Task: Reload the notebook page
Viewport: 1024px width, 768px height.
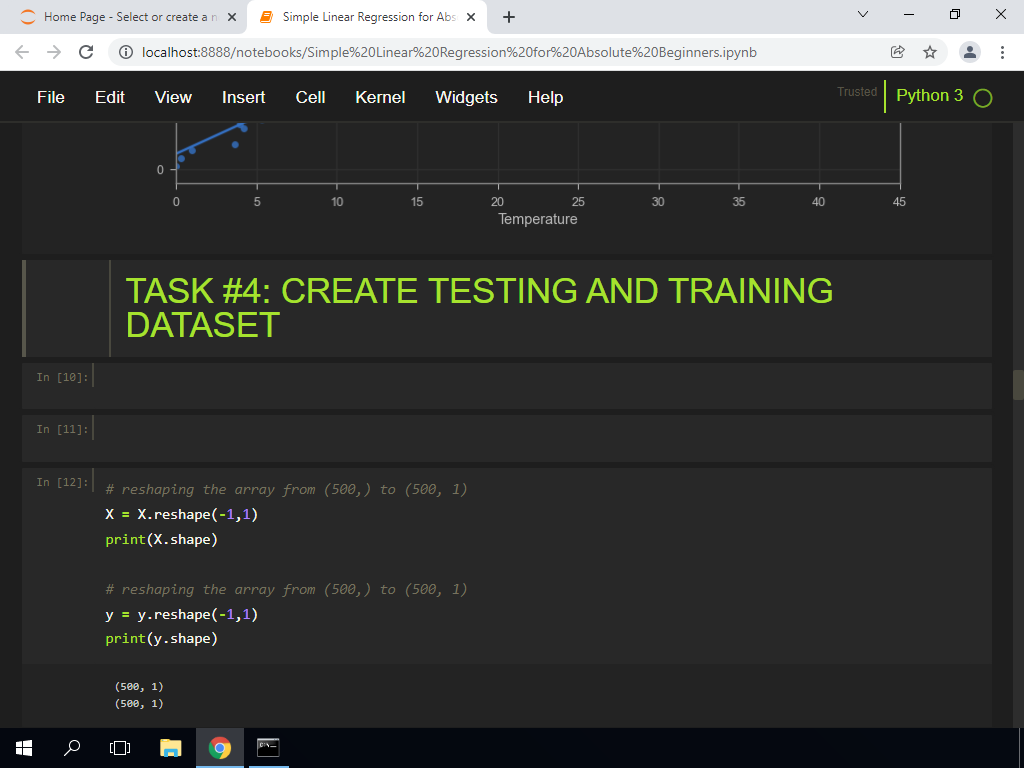Action: point(86,52)
